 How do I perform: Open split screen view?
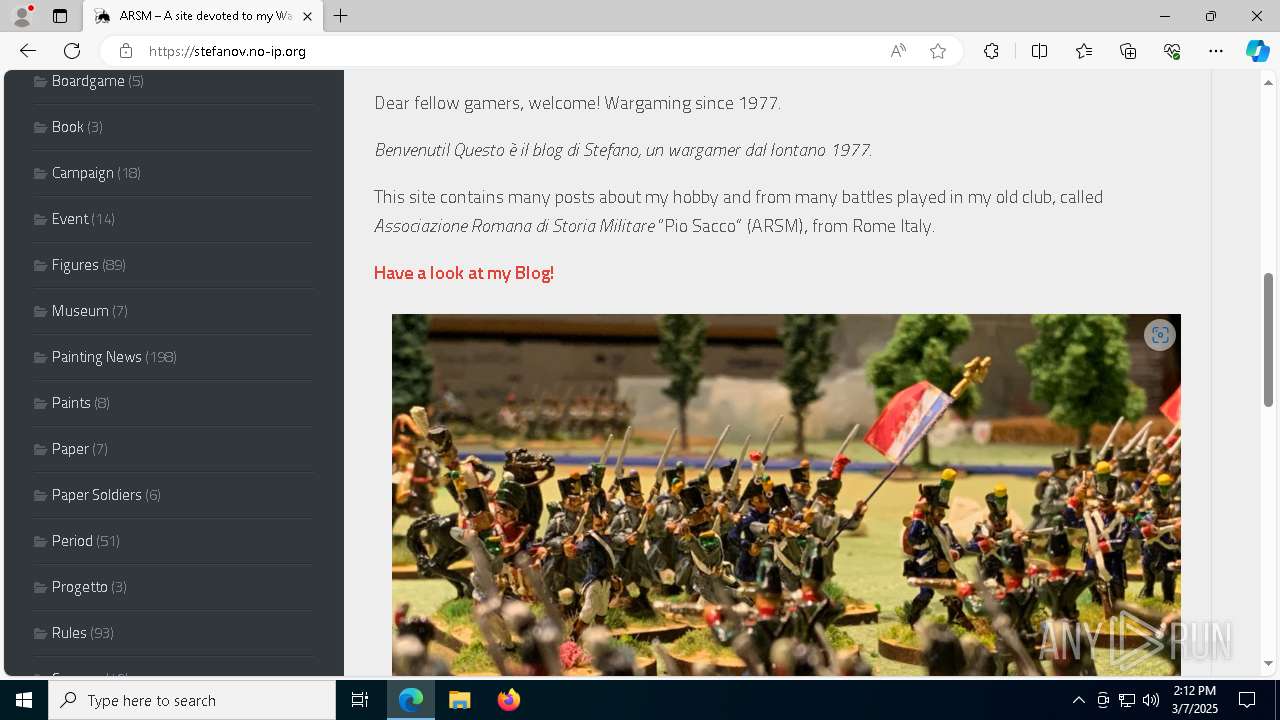tap(1039, 51)
